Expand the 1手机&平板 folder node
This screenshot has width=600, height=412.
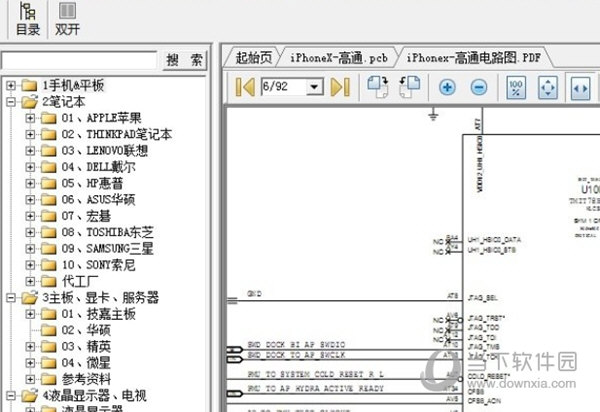coord(9,84)
